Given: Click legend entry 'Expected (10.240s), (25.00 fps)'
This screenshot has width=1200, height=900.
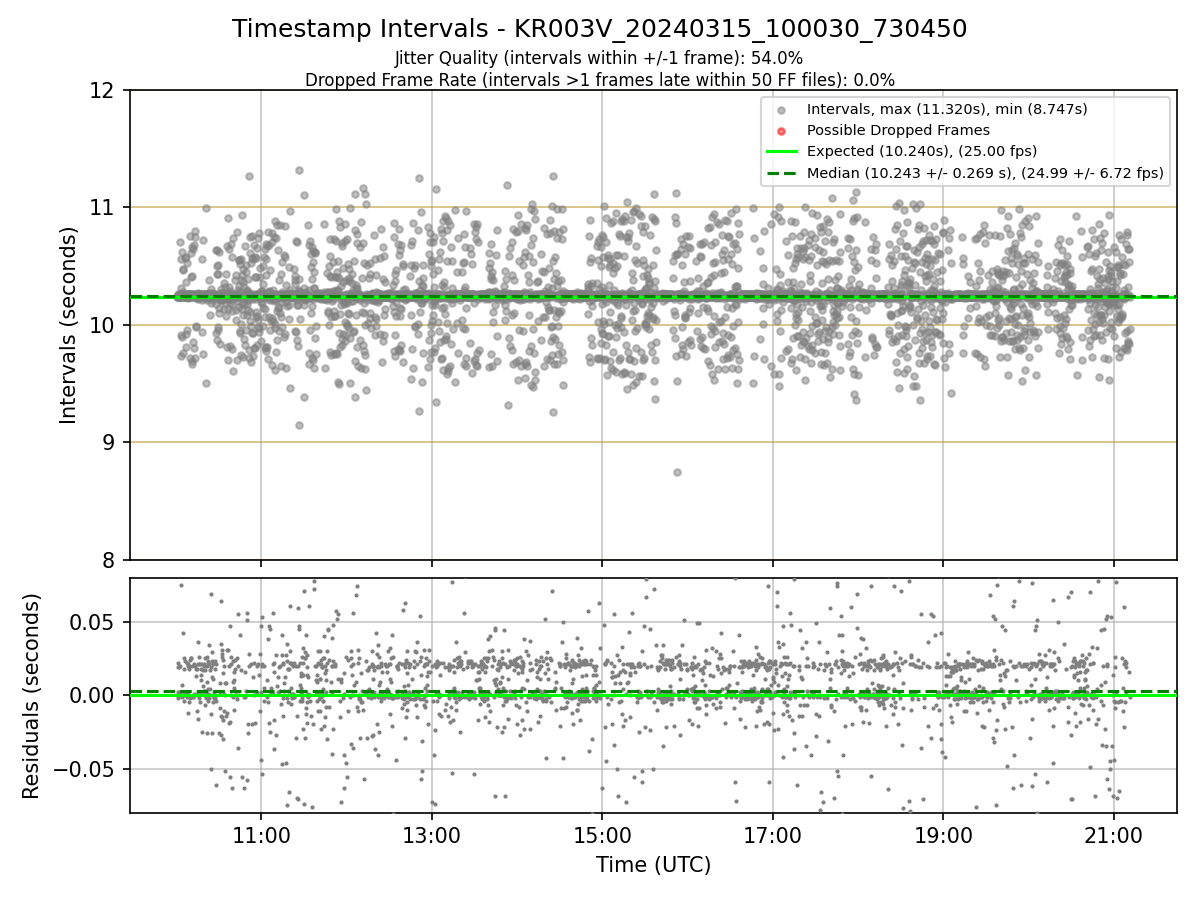Looking at the screenshot, I should pos(921,151).
